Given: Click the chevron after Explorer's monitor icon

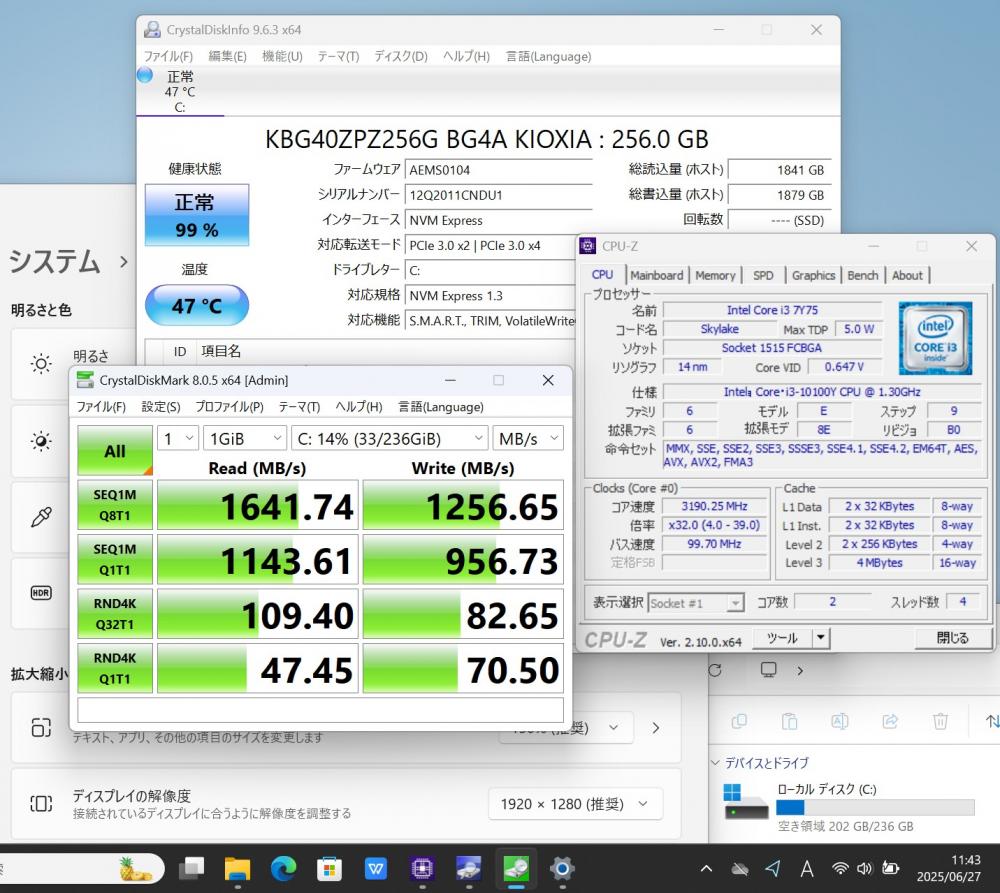Looking at the screenshot, I should 800,670.
